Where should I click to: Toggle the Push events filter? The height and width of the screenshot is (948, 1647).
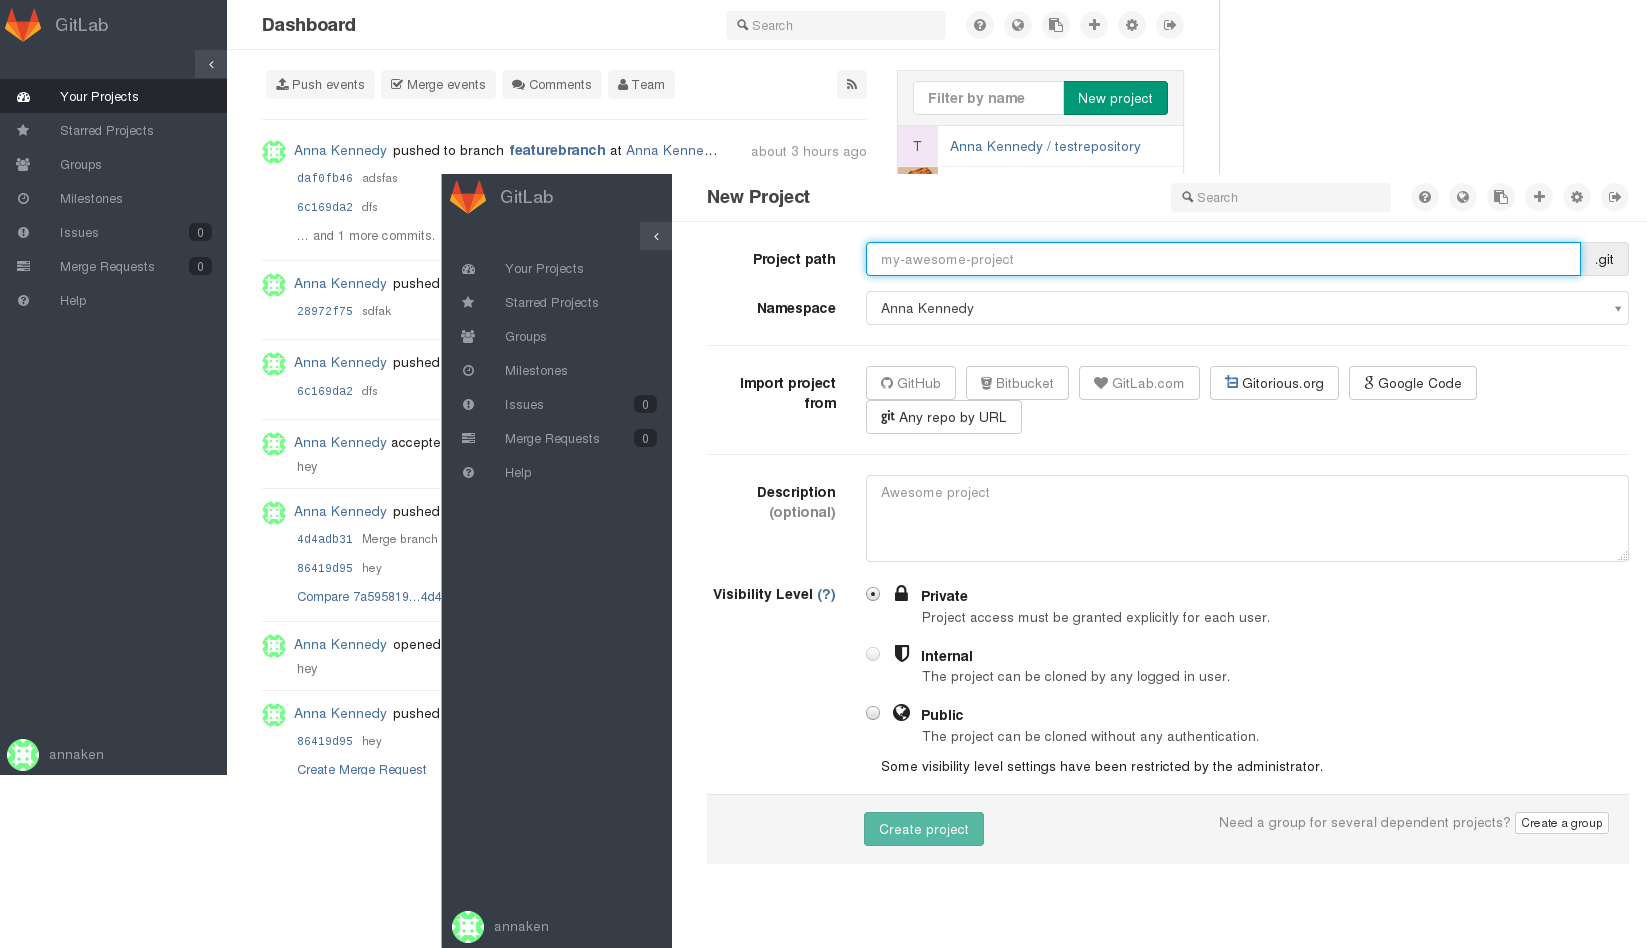[320, 85]
